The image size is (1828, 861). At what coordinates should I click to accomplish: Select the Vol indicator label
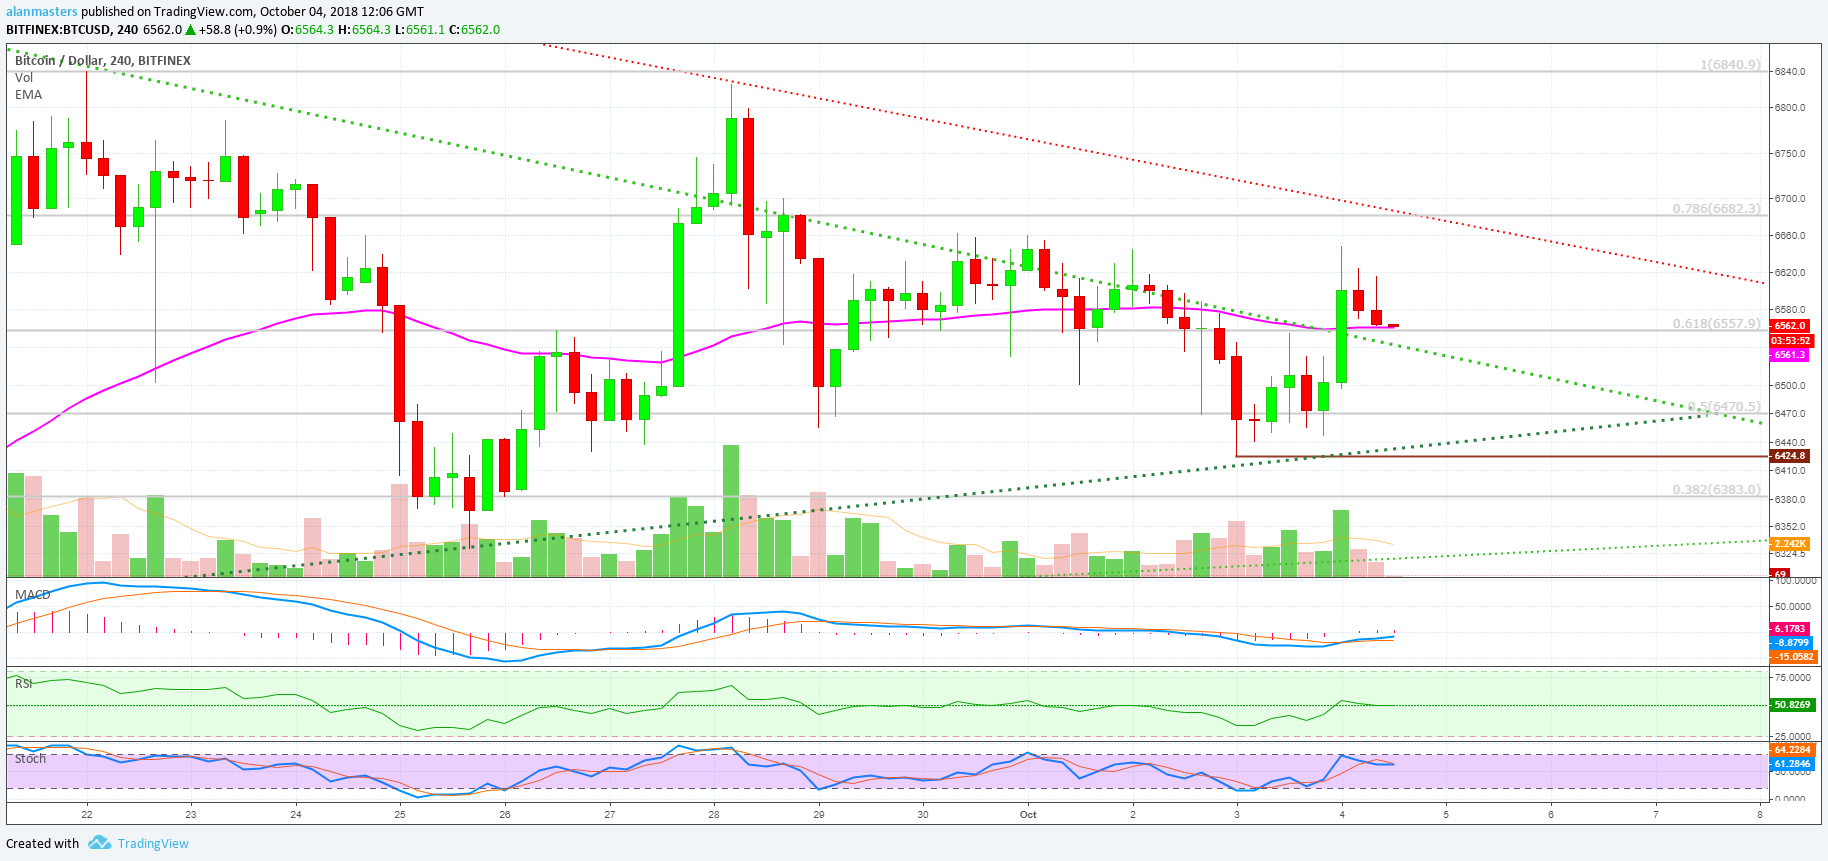[24, 77]
